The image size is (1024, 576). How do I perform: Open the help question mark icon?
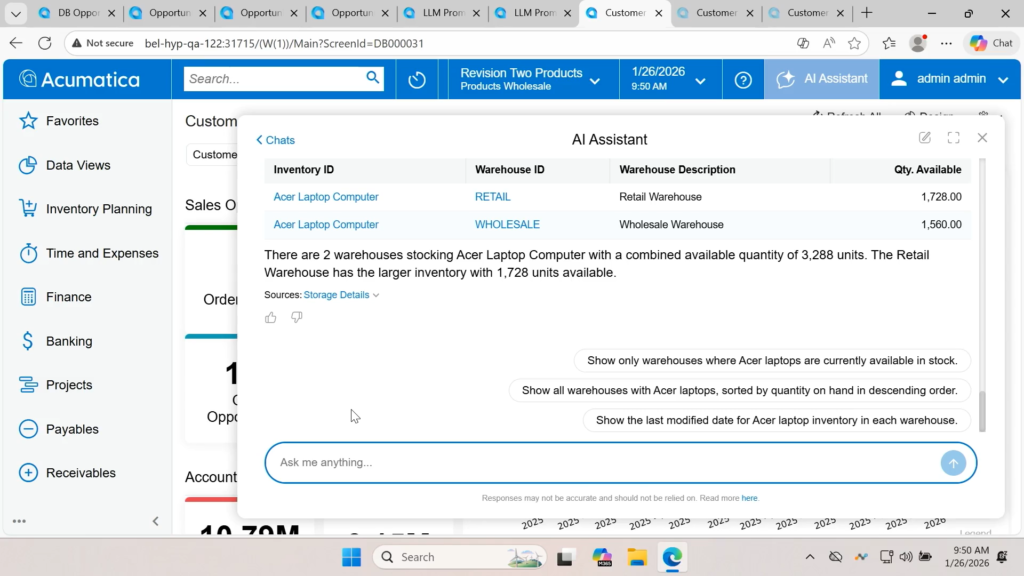(x=743, y=80)
